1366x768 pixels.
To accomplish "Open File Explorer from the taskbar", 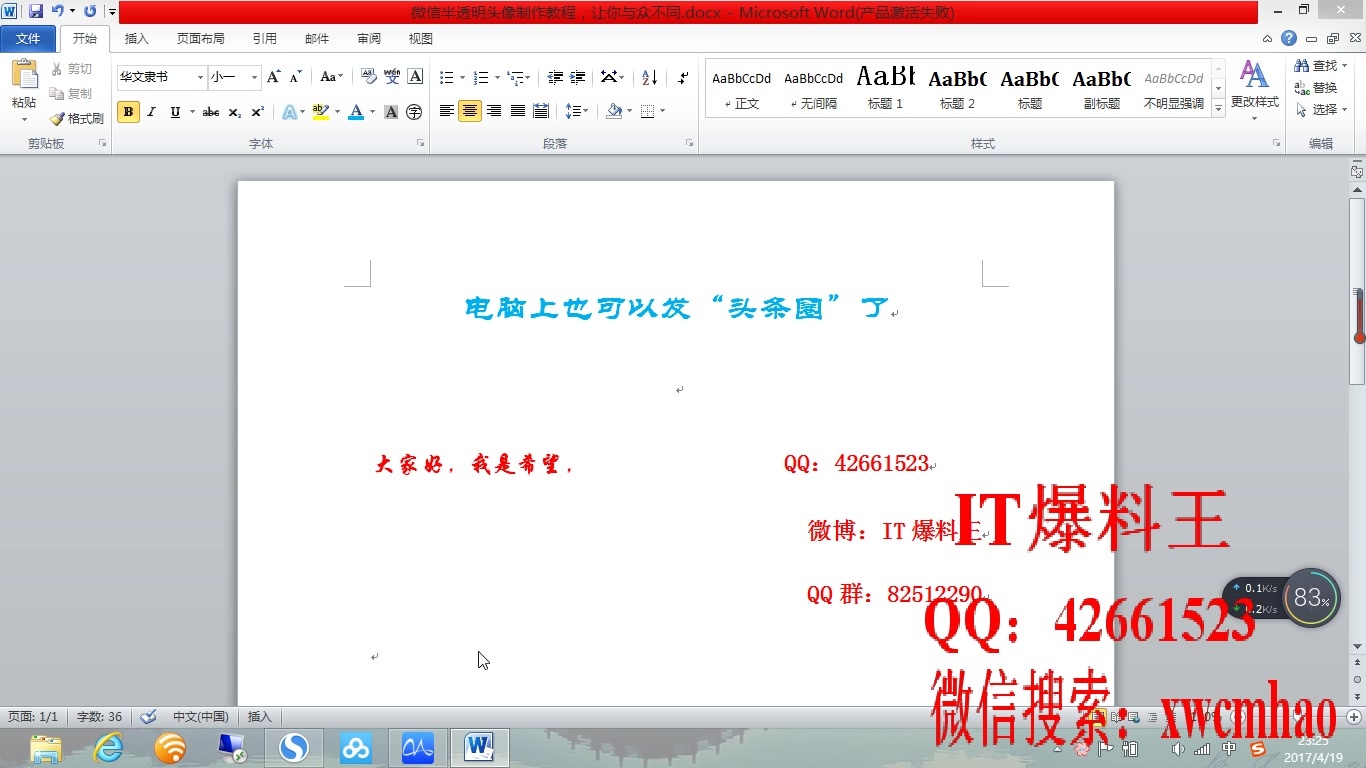I will tap(46, 747).
